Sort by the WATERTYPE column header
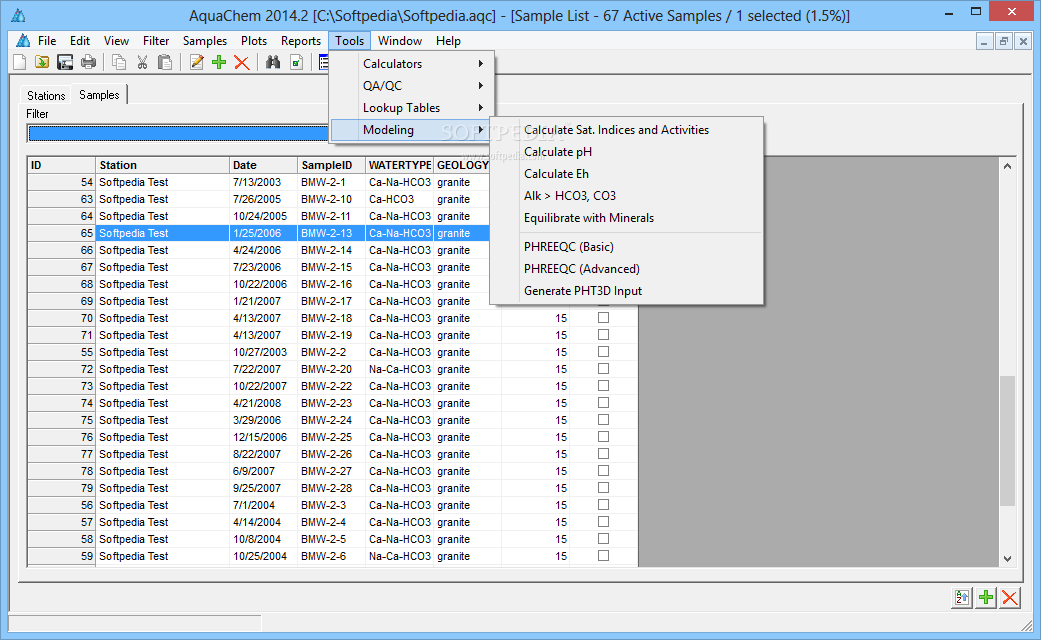Viewport: 1041px width, 640px height. coord(400,165)
